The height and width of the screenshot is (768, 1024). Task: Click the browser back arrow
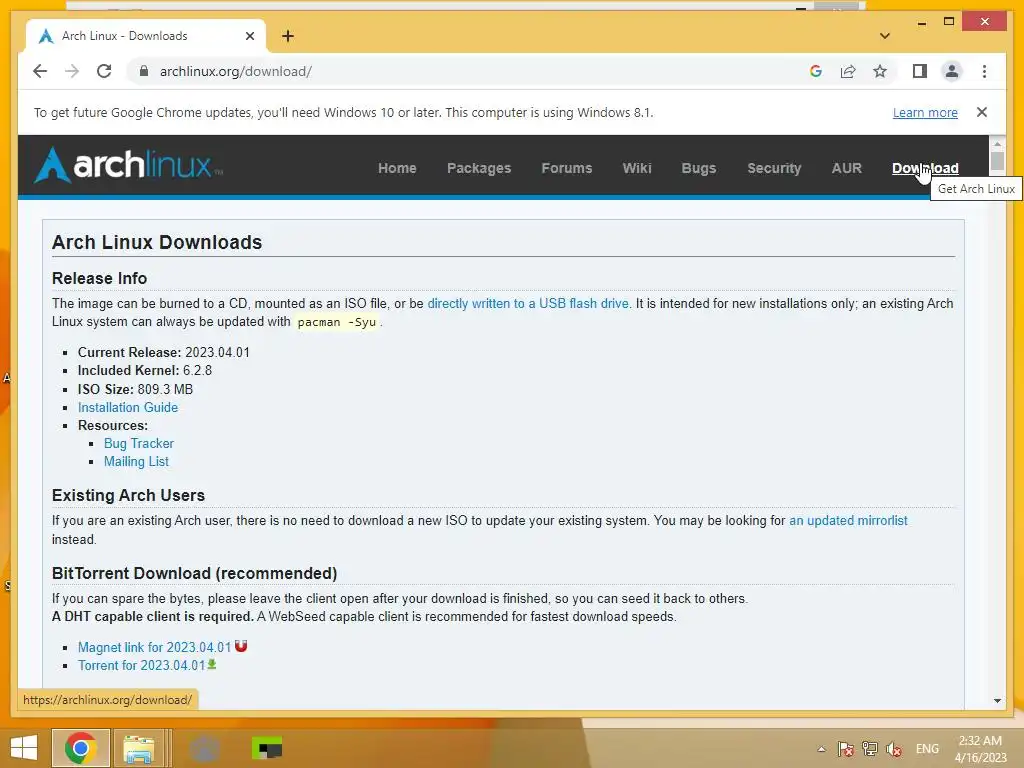coord(40,71)
